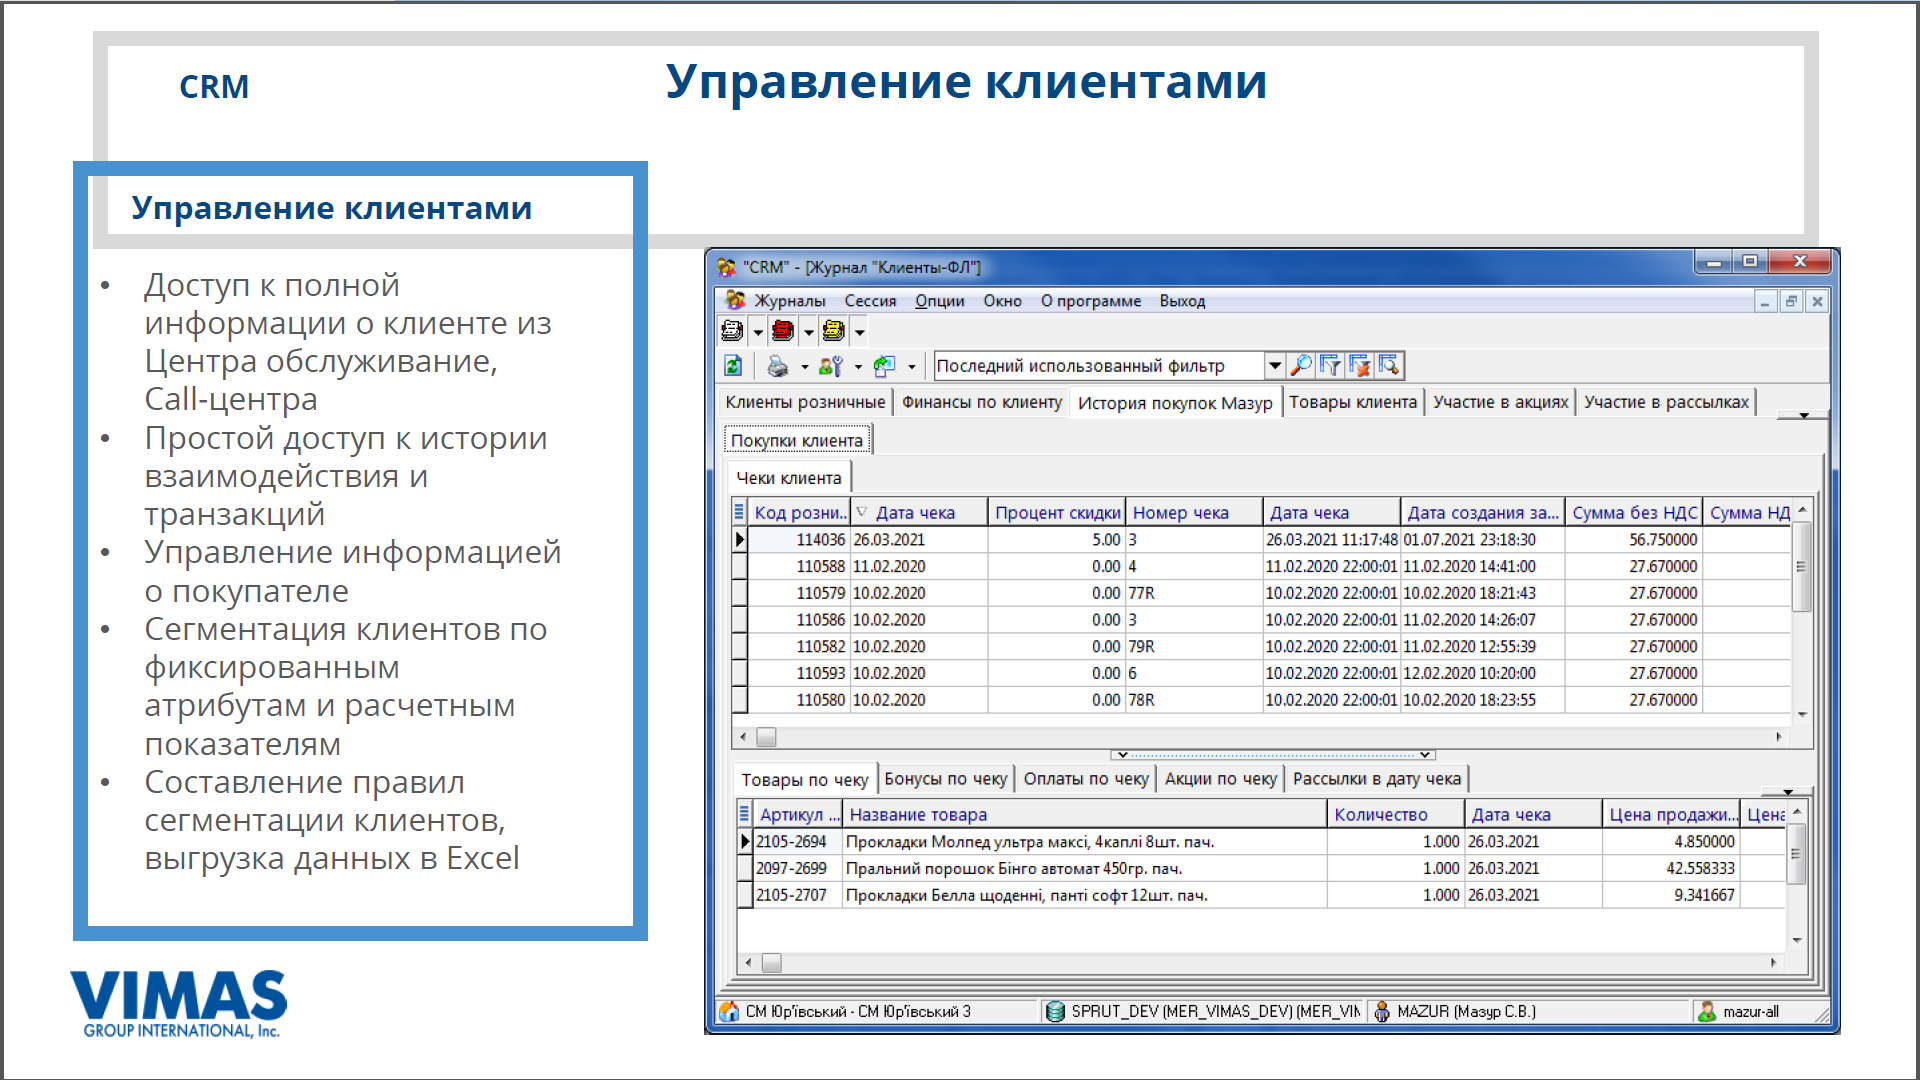
Task: Open the Журналы menu
Action: 788,301
